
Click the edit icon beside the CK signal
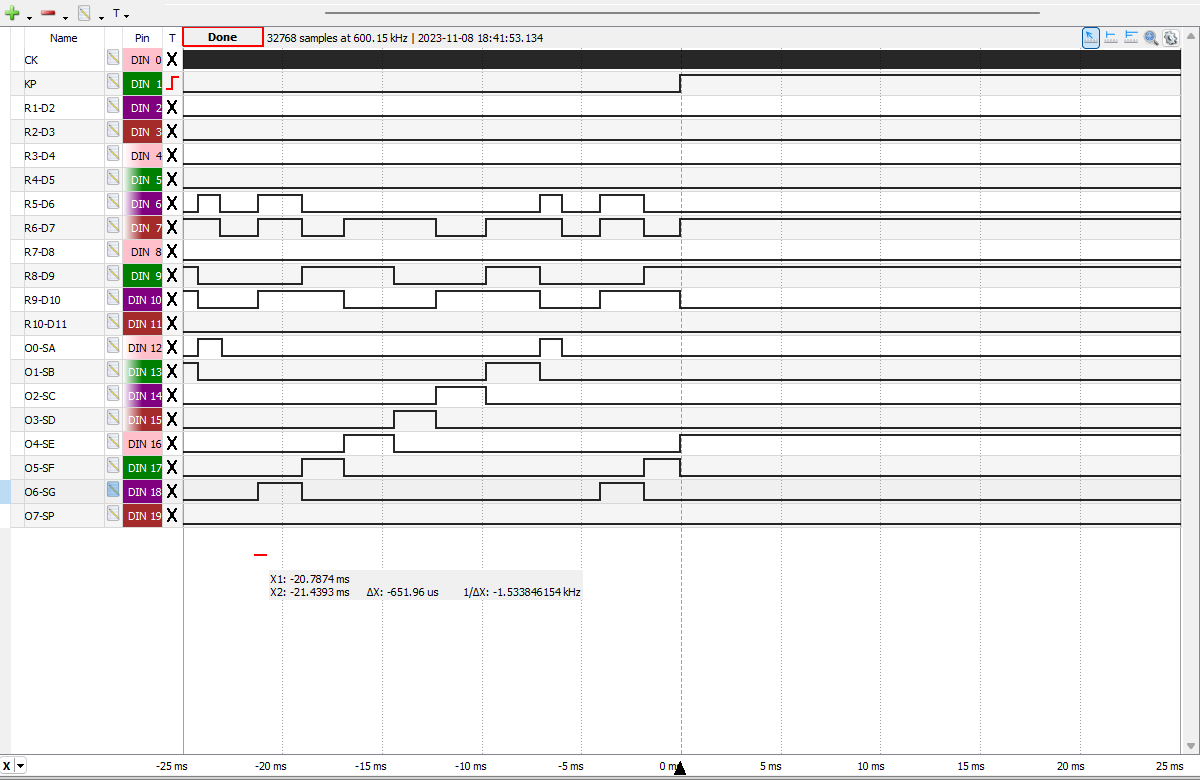(x=114, y=60)
